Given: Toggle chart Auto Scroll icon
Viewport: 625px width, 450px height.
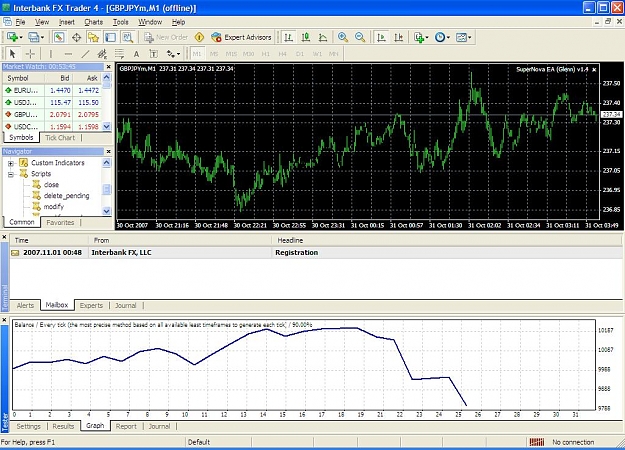Looking at the screenshot, I should 381,37.
